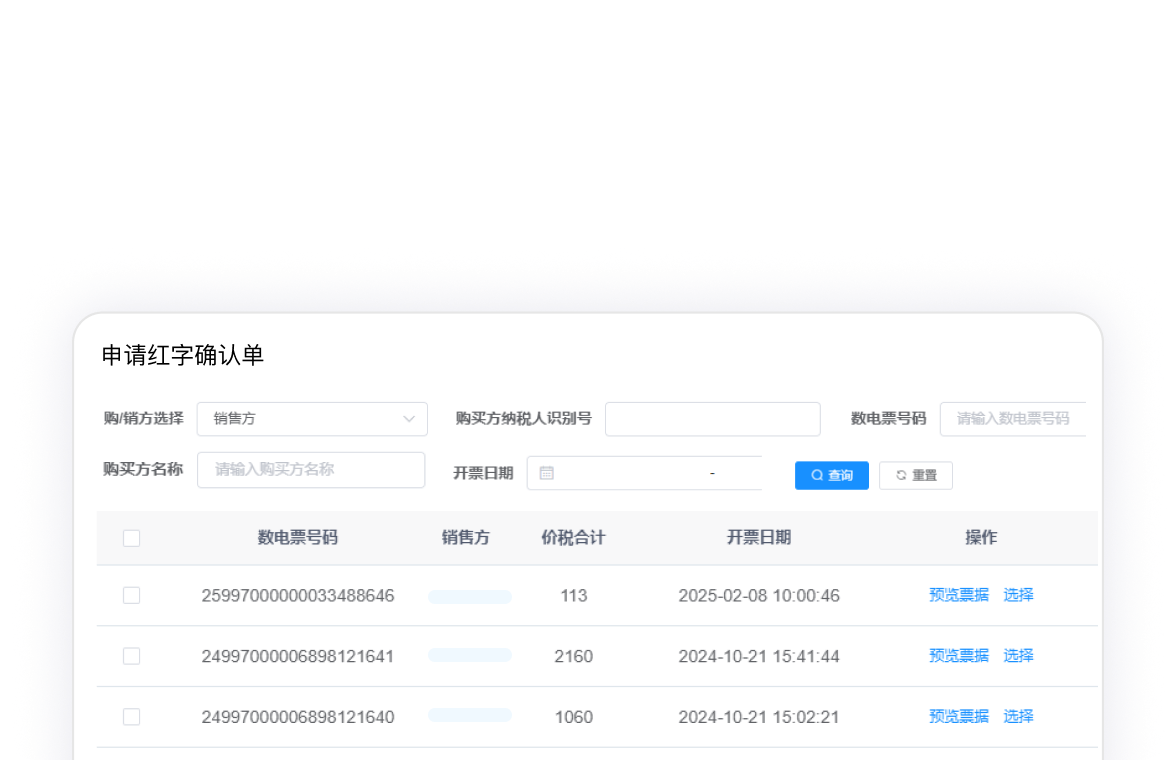Check the row for invoice 24997000006898121641
1176x760 pixels.
point(131,656)
